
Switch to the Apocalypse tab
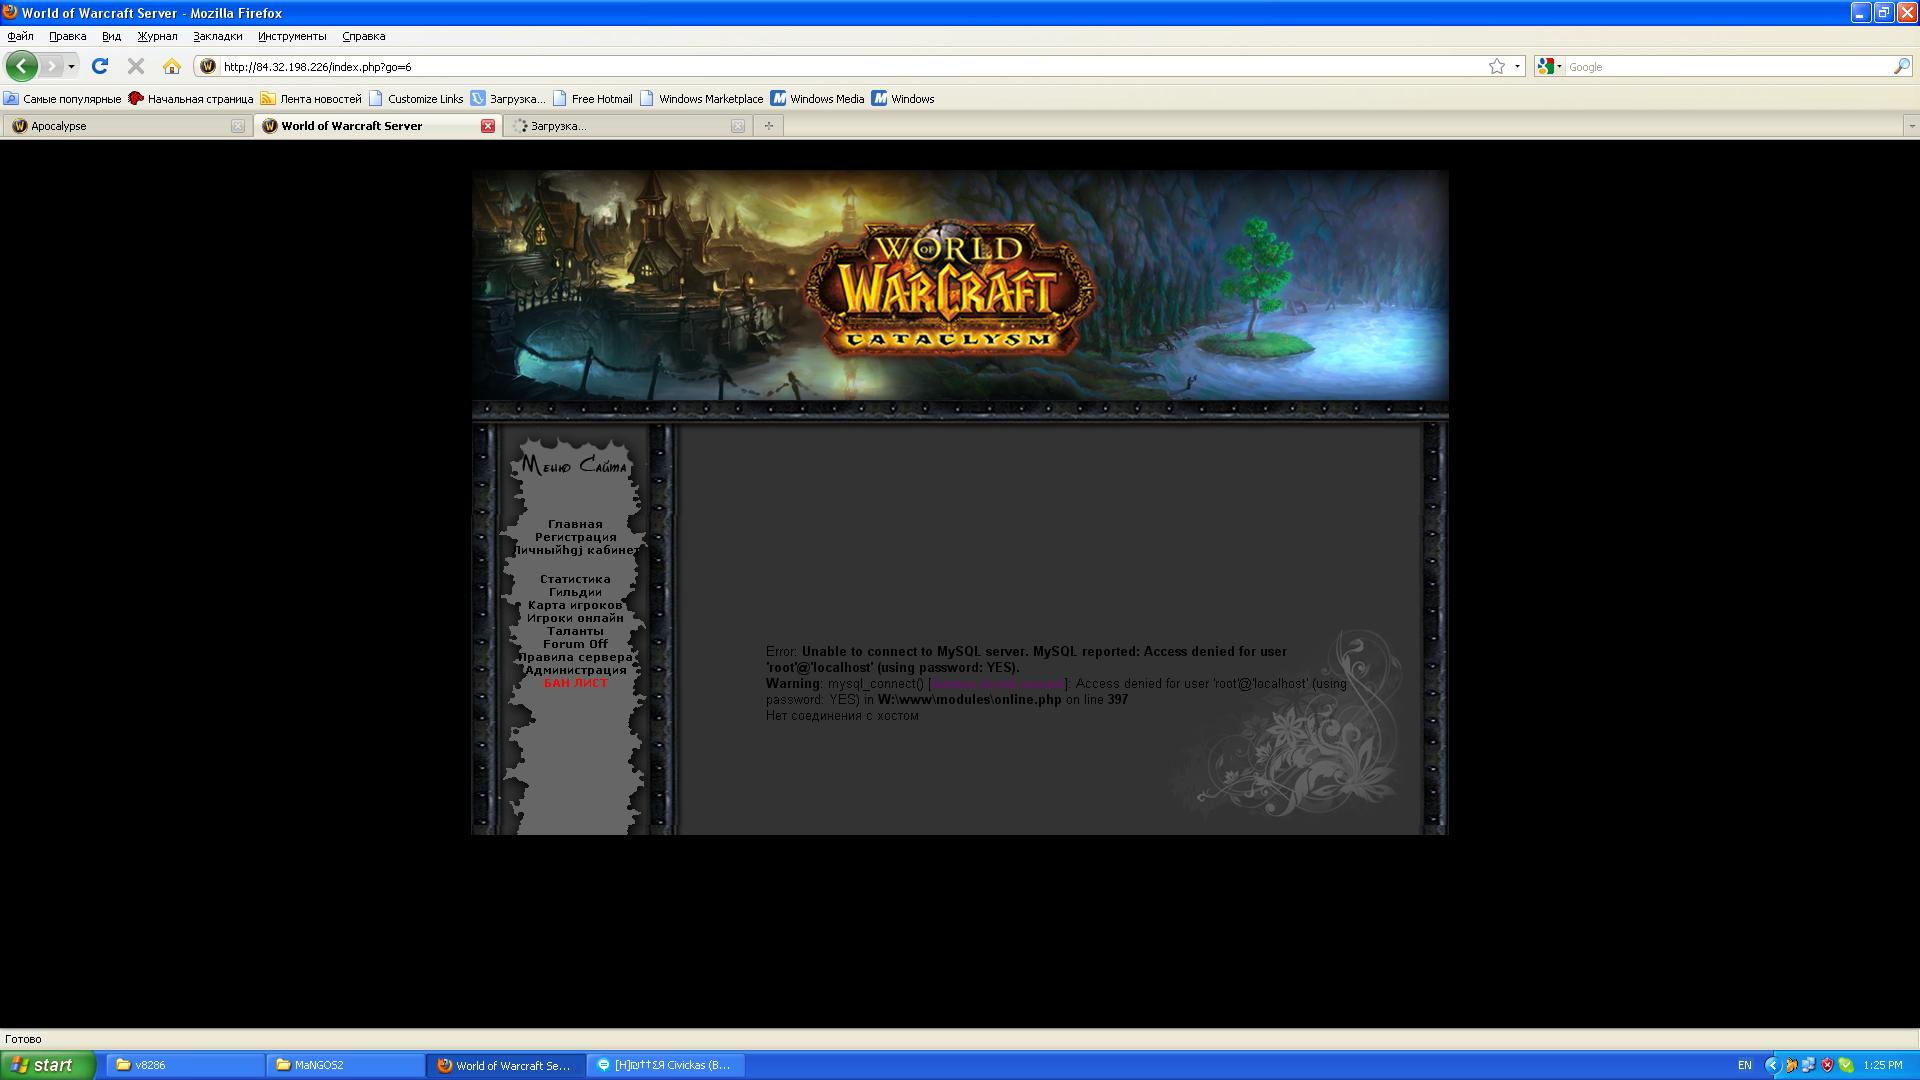click(120, 125)
